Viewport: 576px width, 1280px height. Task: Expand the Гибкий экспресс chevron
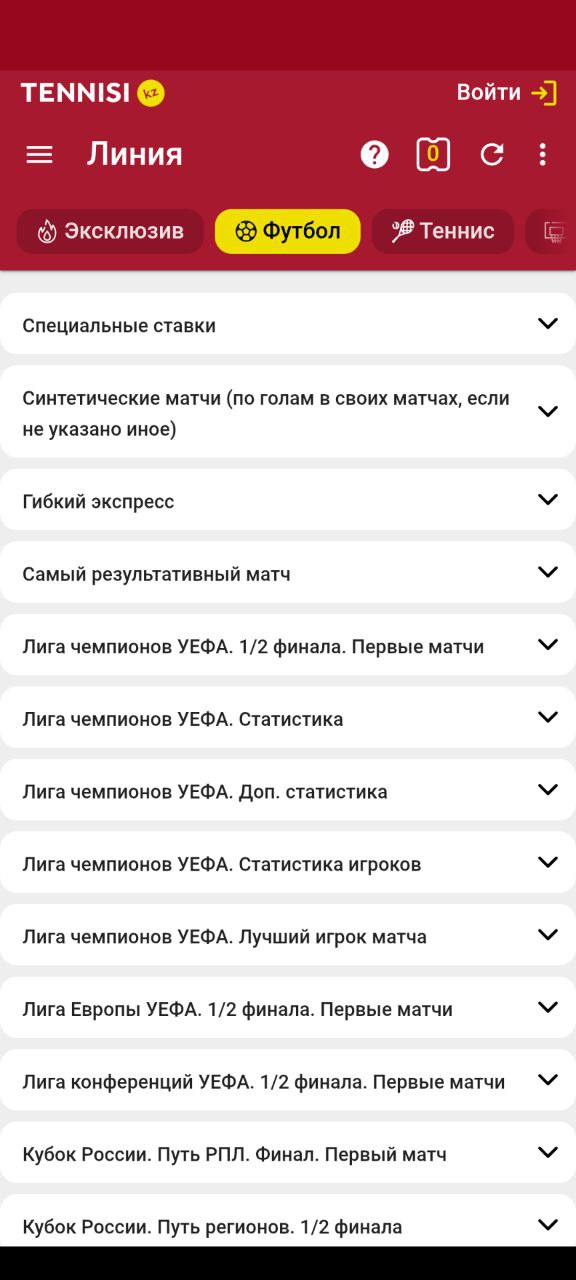[x=547, y=500]
